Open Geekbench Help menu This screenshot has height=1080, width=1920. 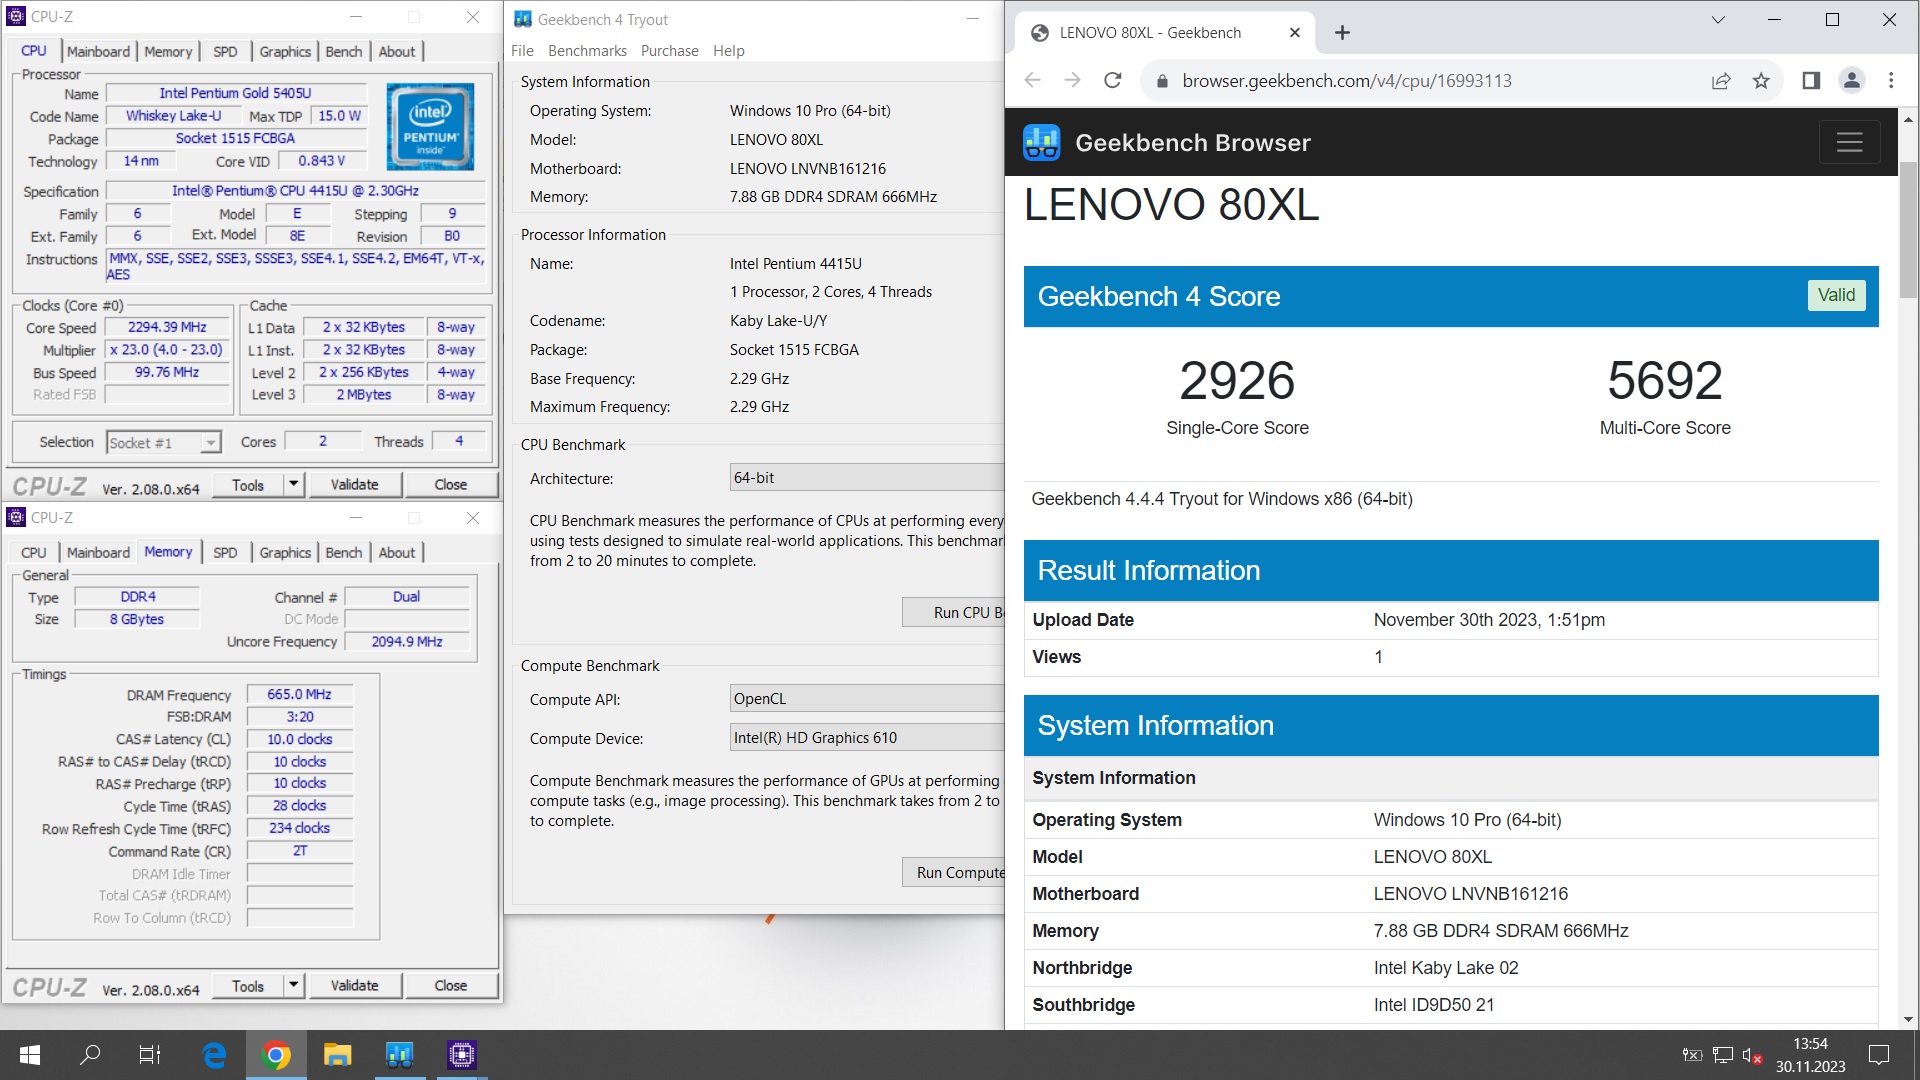click(728, 51)
